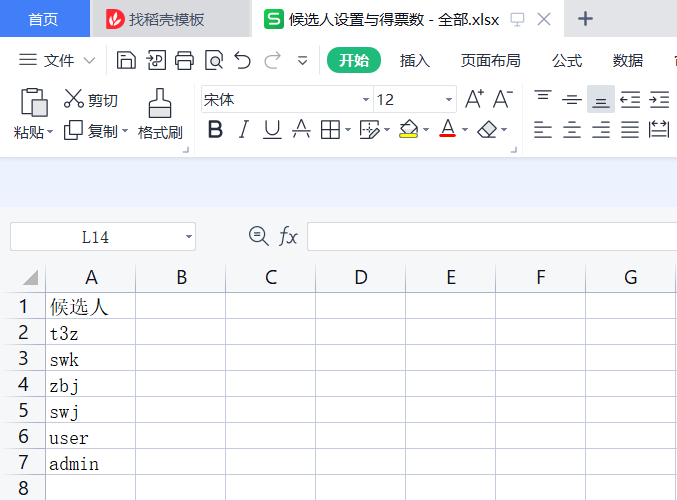Click 复制 (Copy)
The width and height of the screenshot is (677, 500).
pyautogui.click(x=91, y=131)
